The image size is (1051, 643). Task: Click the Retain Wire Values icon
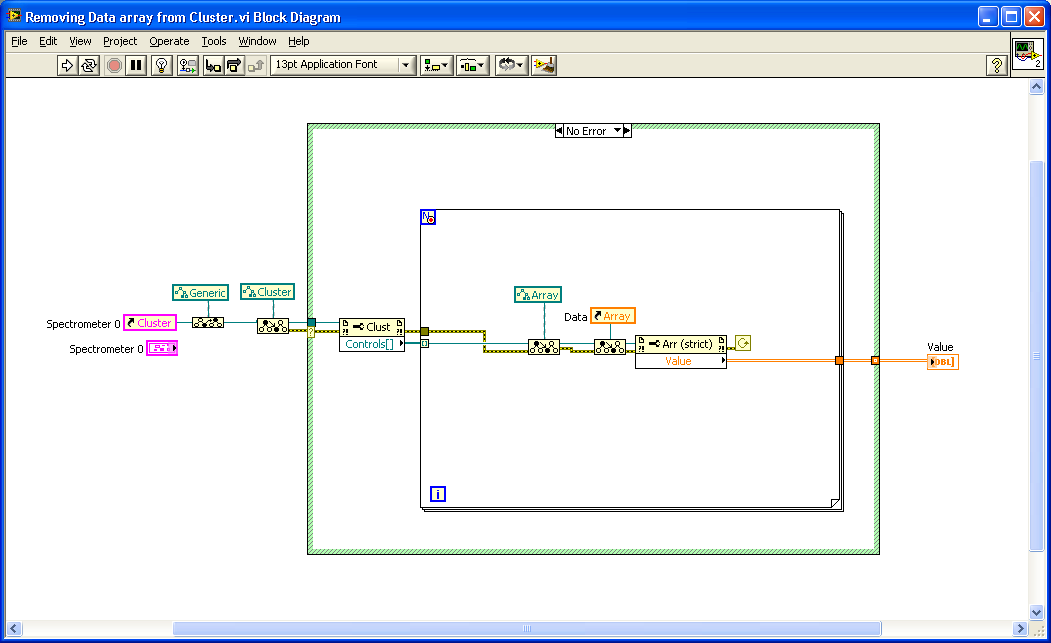click(x=187, y=65)
